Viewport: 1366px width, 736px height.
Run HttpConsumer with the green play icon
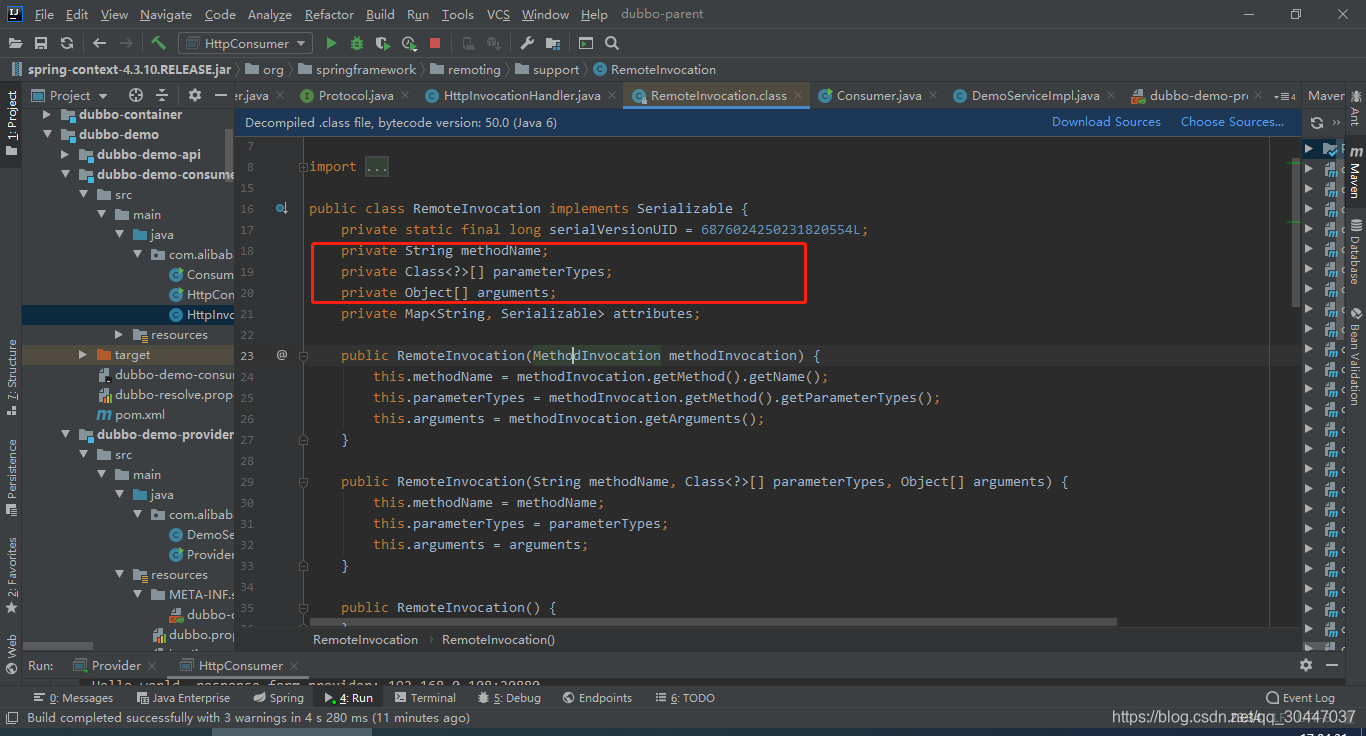click(x=331, y=43)
